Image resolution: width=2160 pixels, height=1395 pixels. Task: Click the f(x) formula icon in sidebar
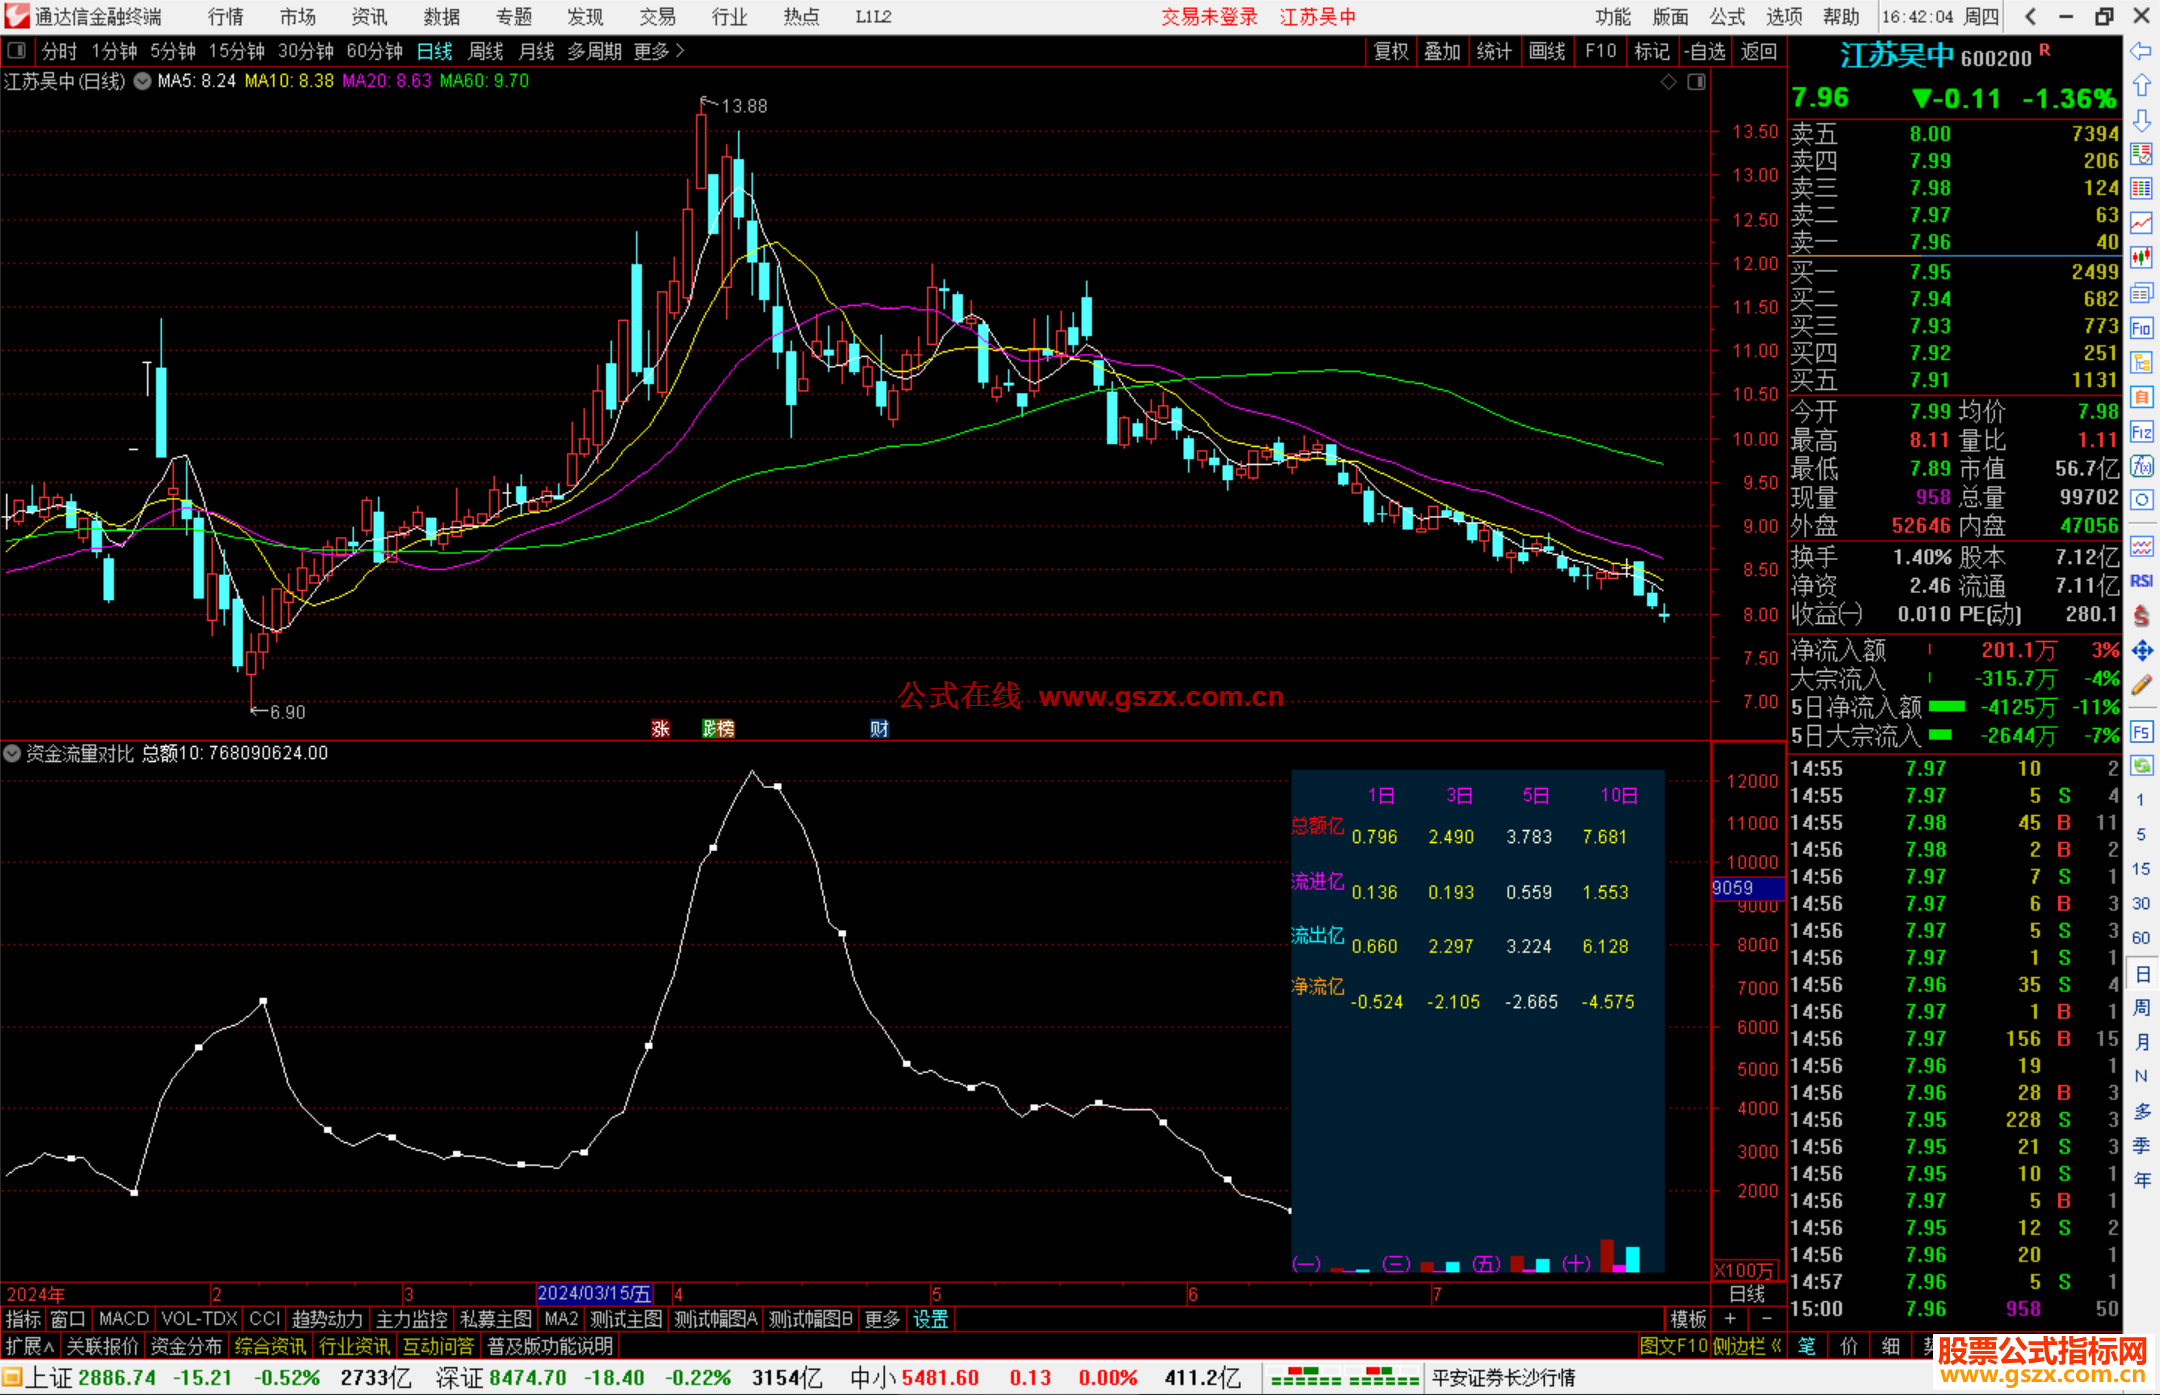tap(2141, 466)
